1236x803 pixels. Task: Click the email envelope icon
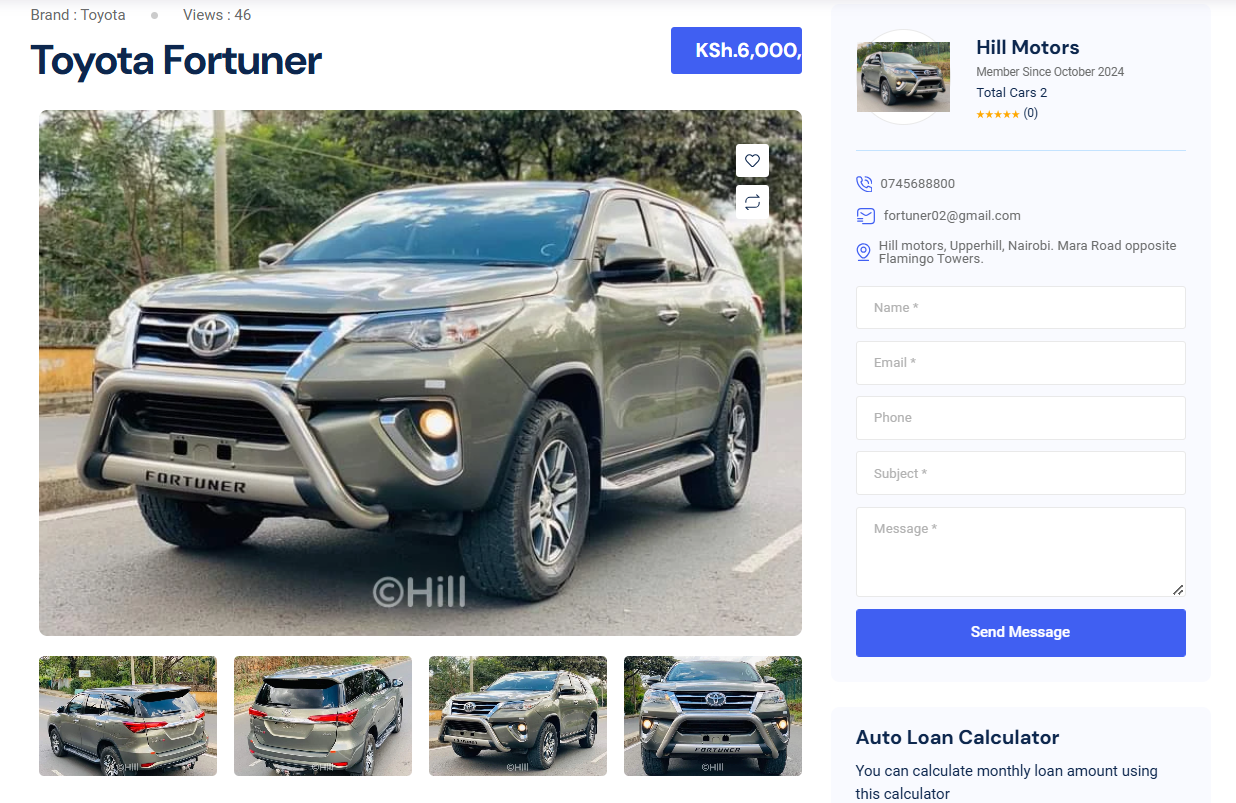pyautogui.click(x=866, y=216)
